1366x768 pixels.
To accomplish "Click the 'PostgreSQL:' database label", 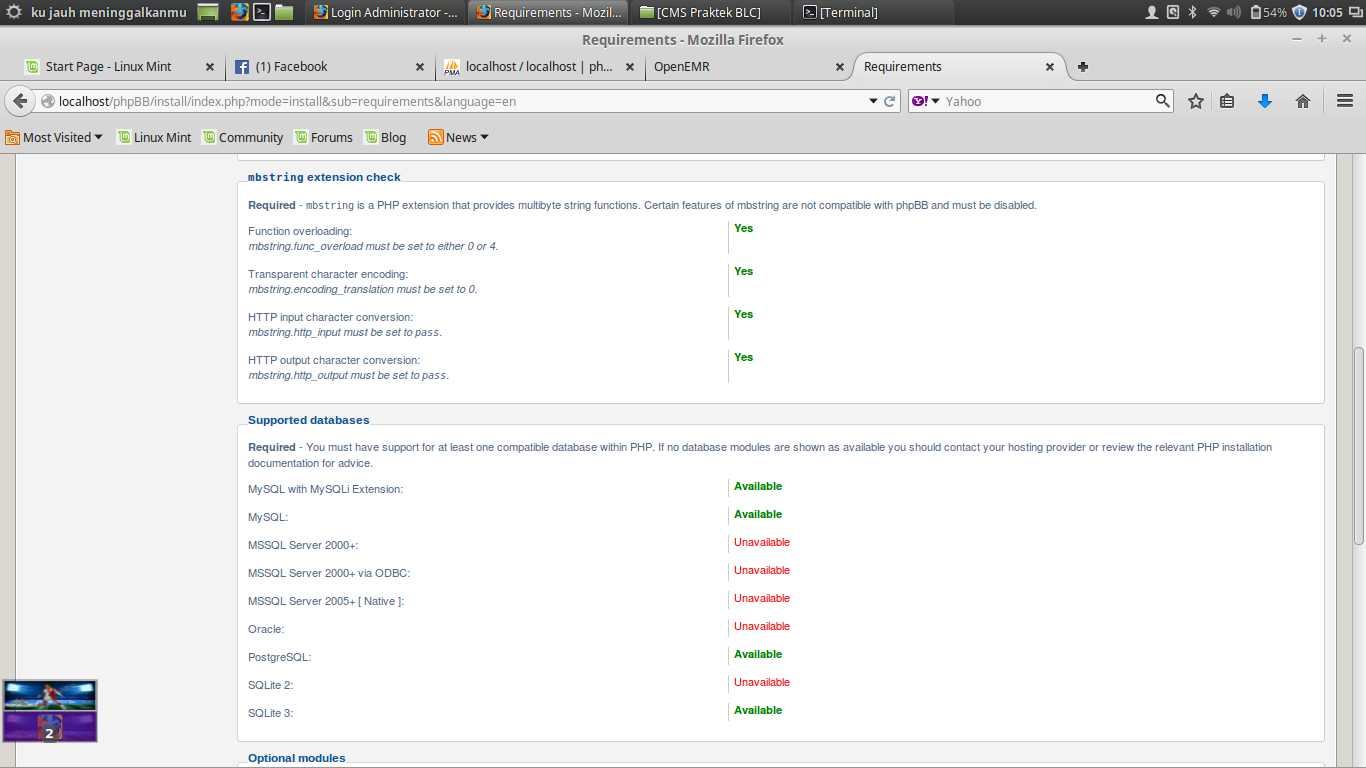I will (279, 657).
